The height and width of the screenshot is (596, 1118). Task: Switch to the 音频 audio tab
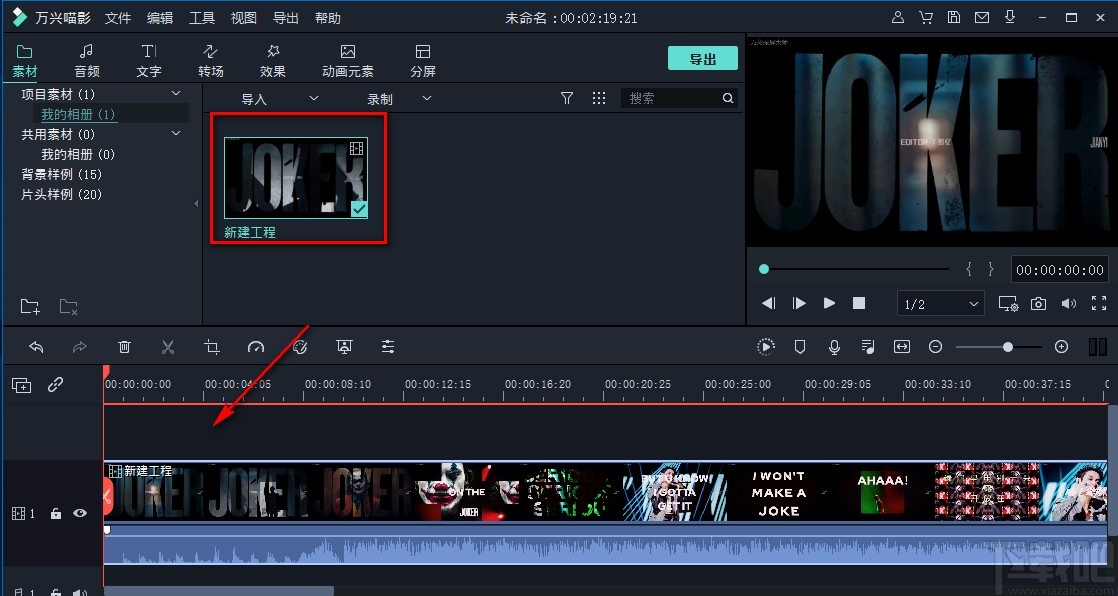(x=86, y=58)
